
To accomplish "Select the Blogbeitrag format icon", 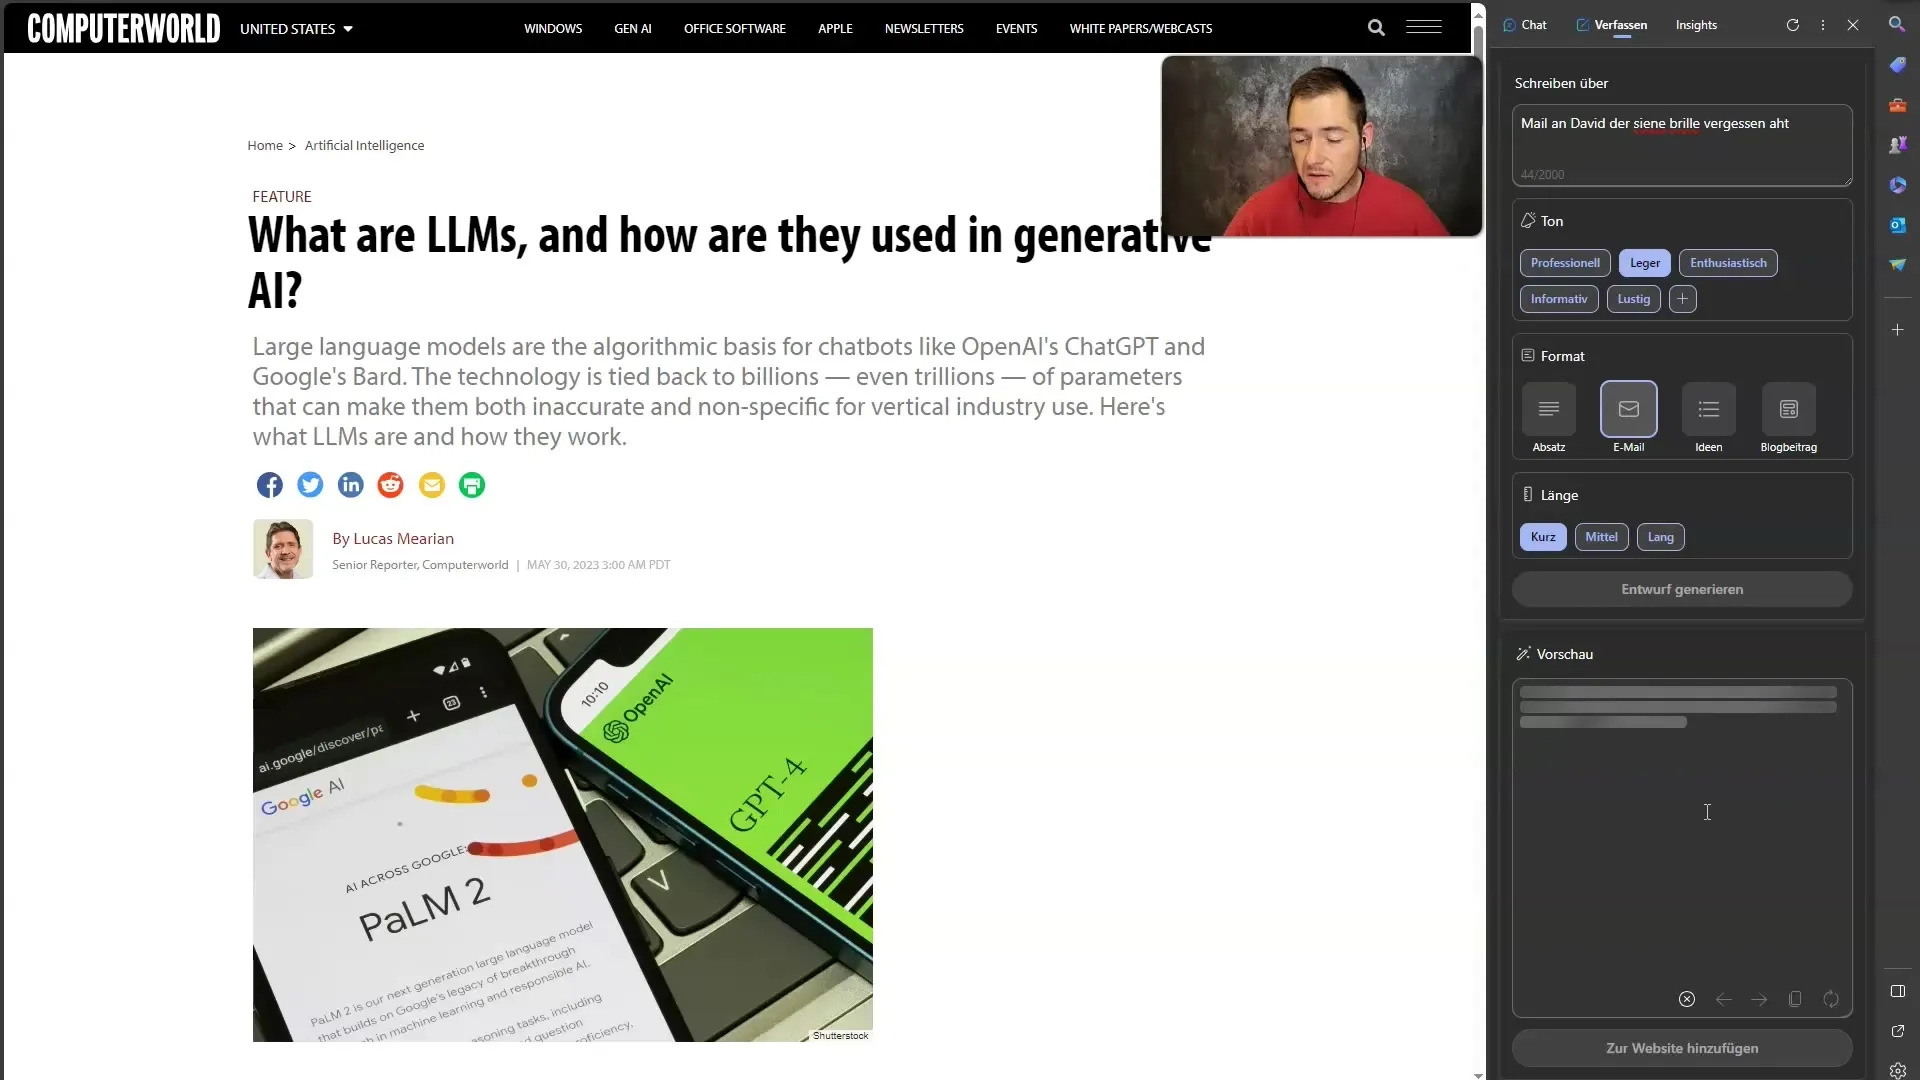I will (x=1788, y=409).
